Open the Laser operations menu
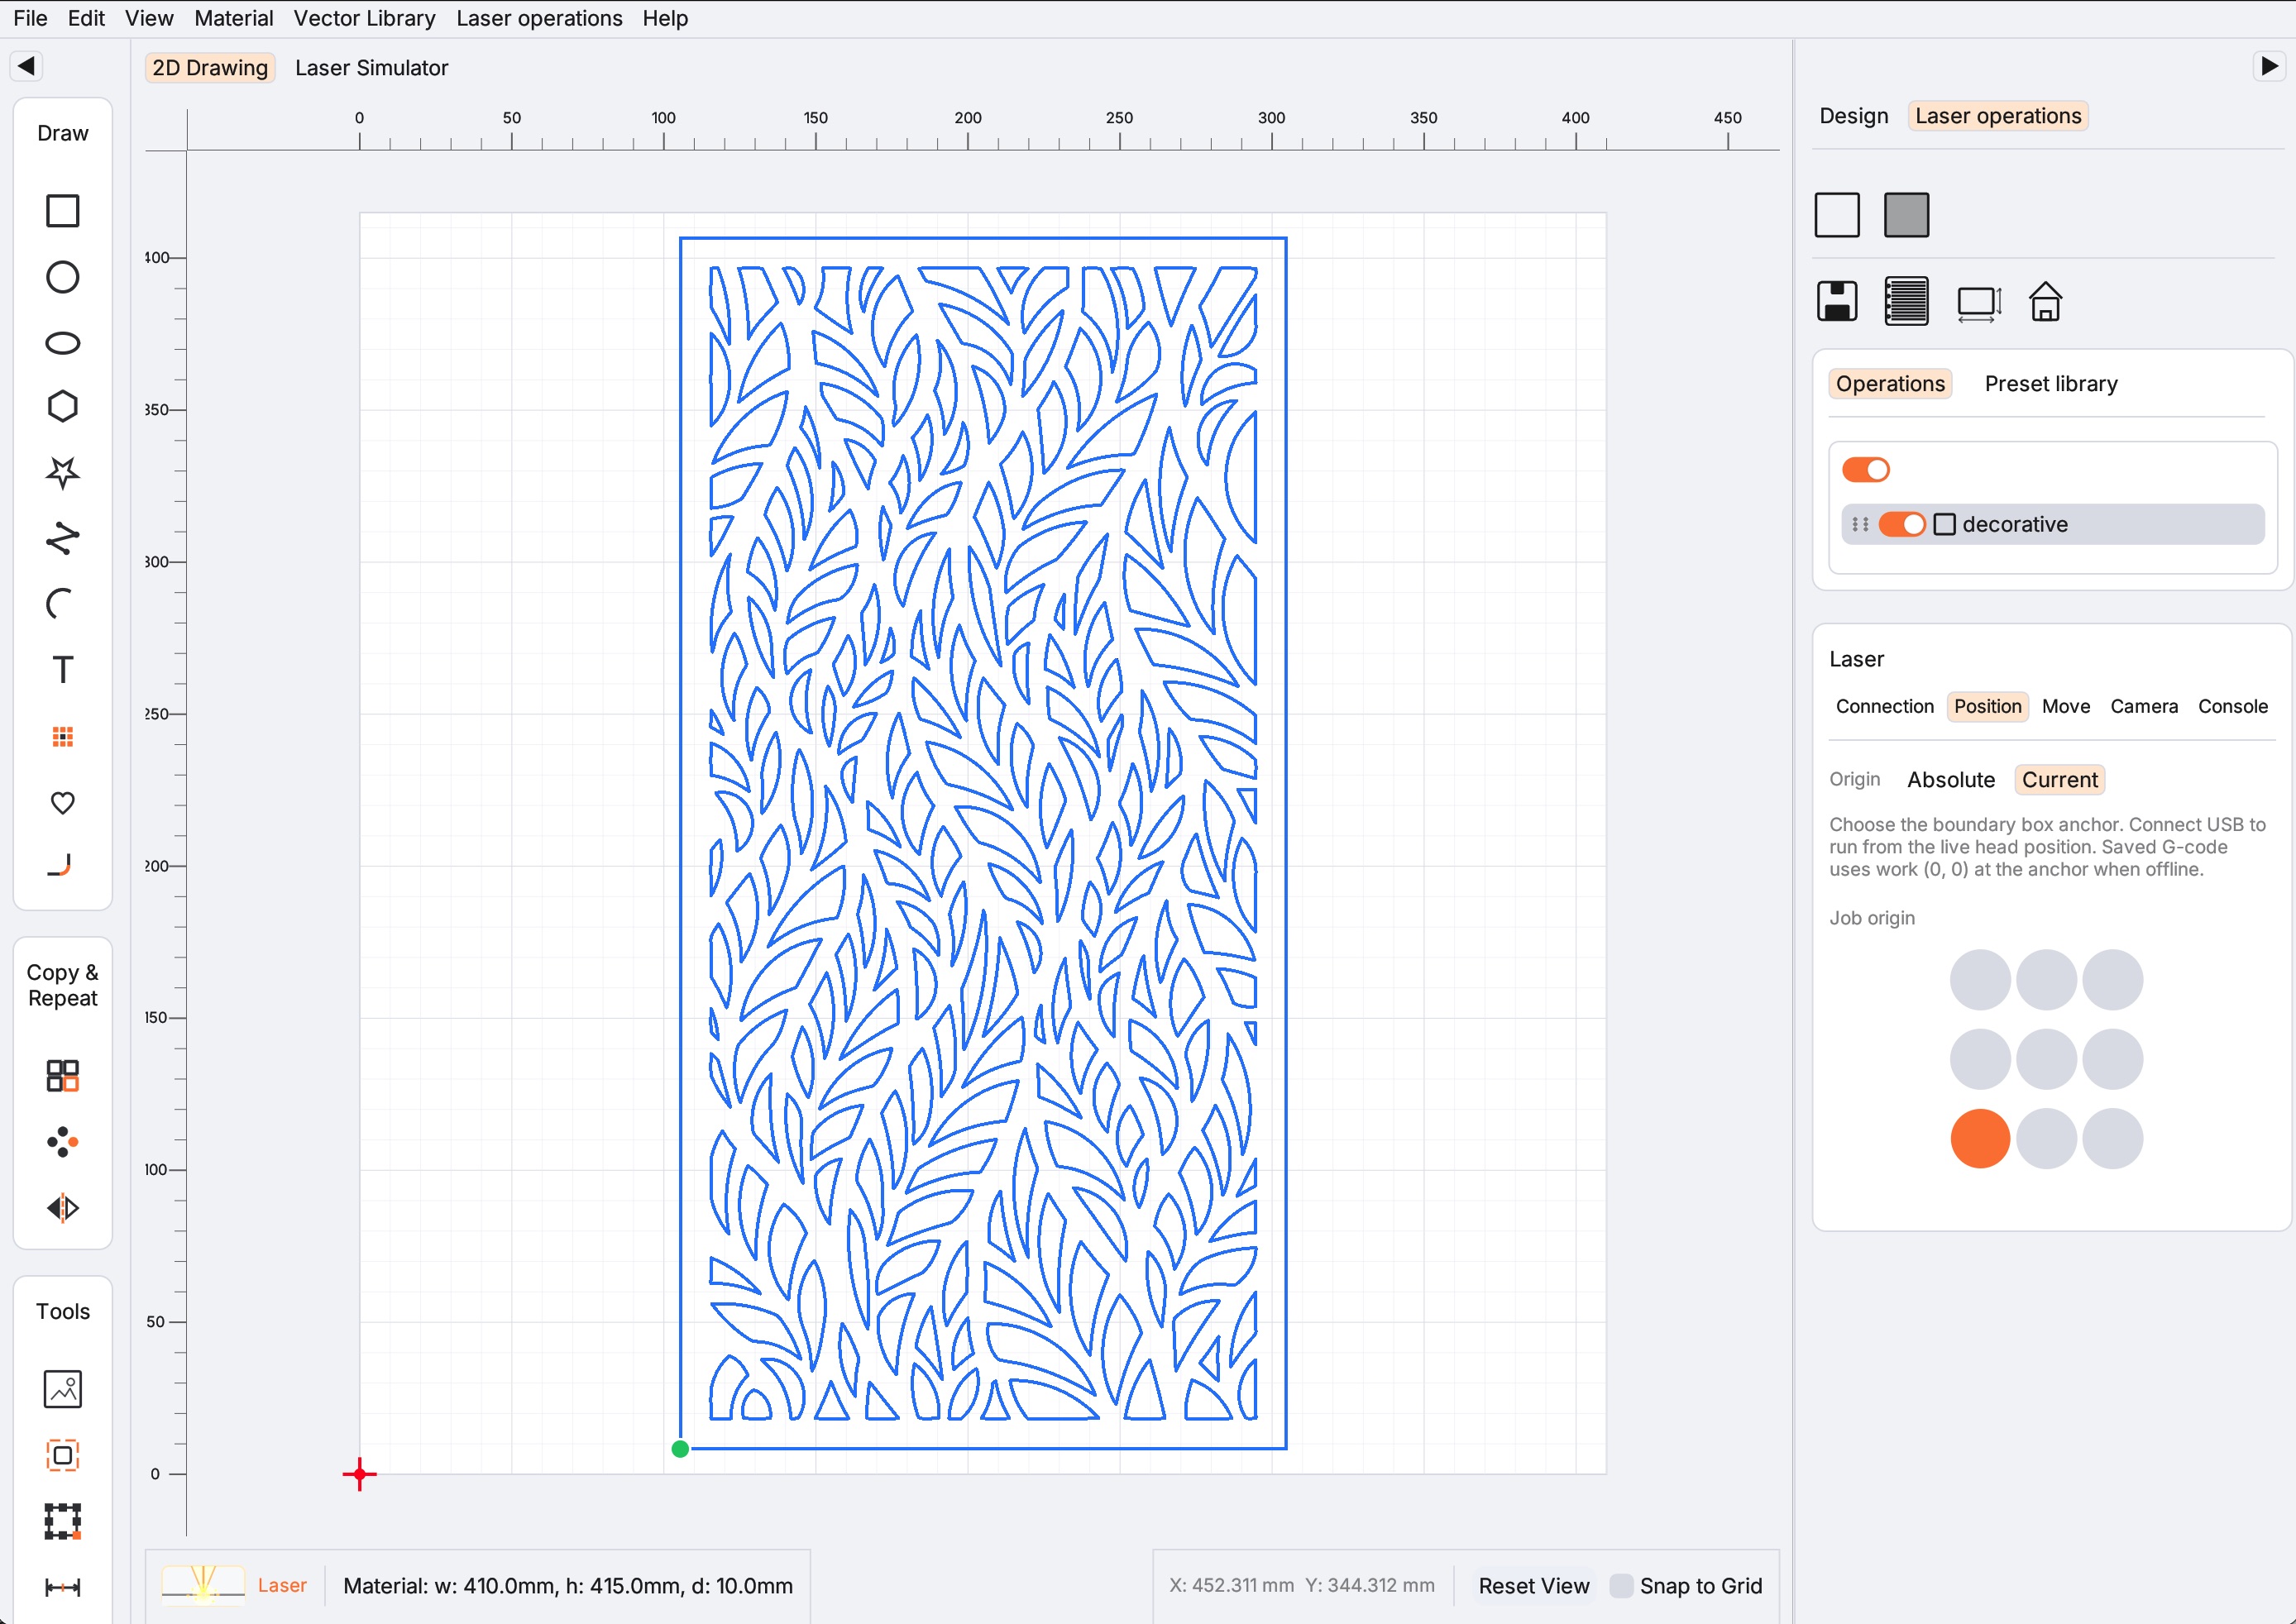The image size is (2296, 1624). click(x=539, y=18)
